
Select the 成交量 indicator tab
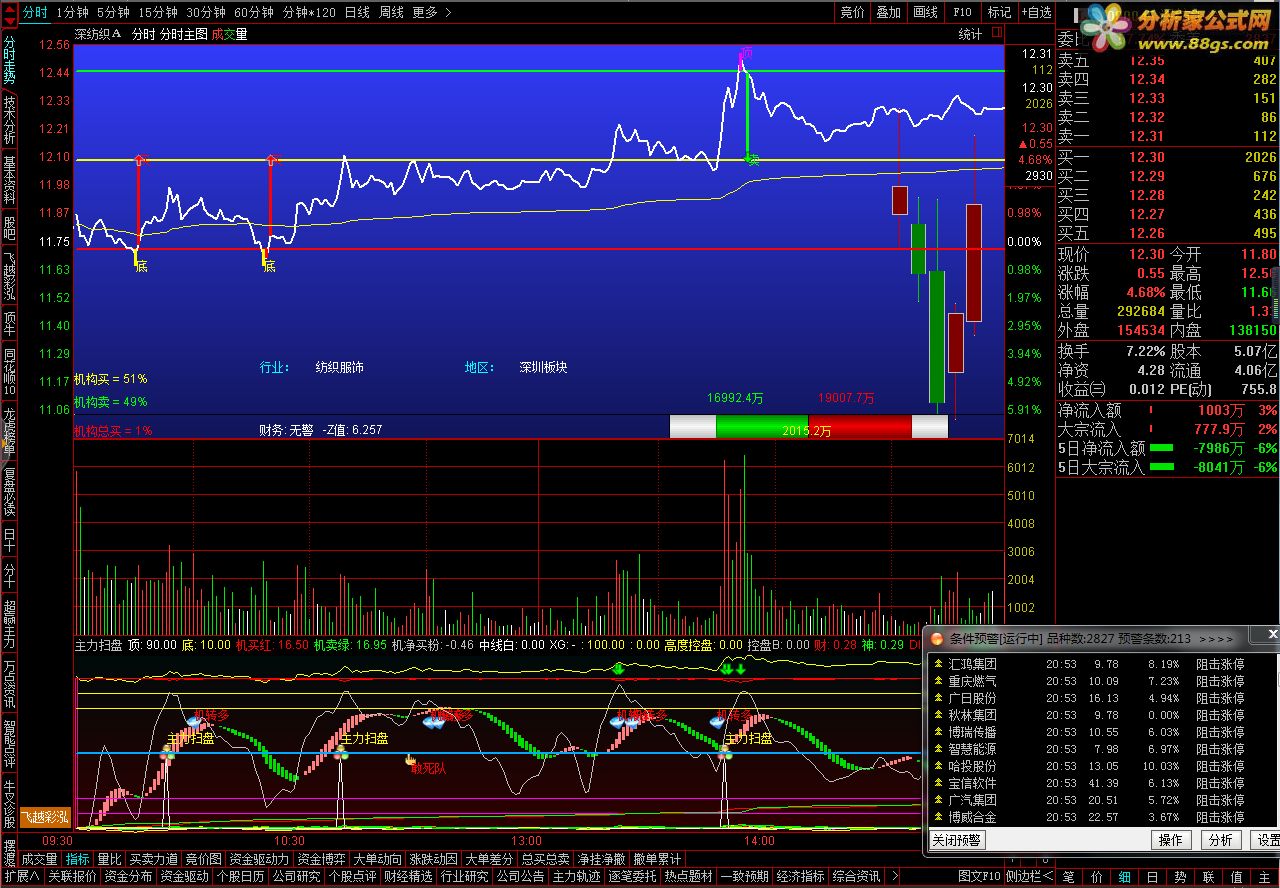(x=39, y=859)
